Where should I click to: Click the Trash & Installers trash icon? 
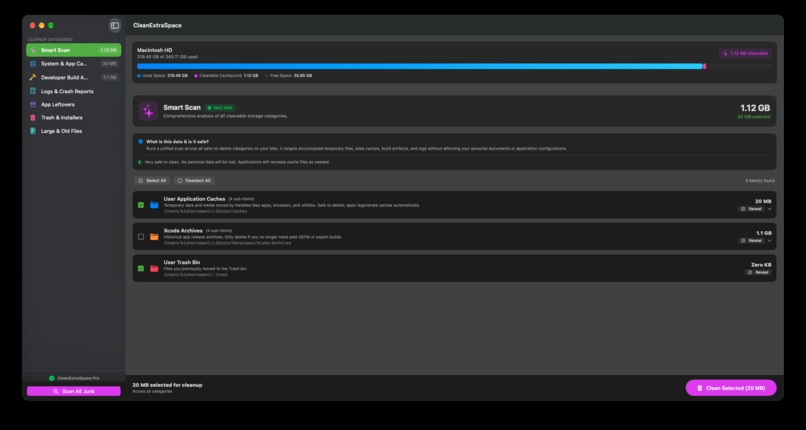(33, 118)
